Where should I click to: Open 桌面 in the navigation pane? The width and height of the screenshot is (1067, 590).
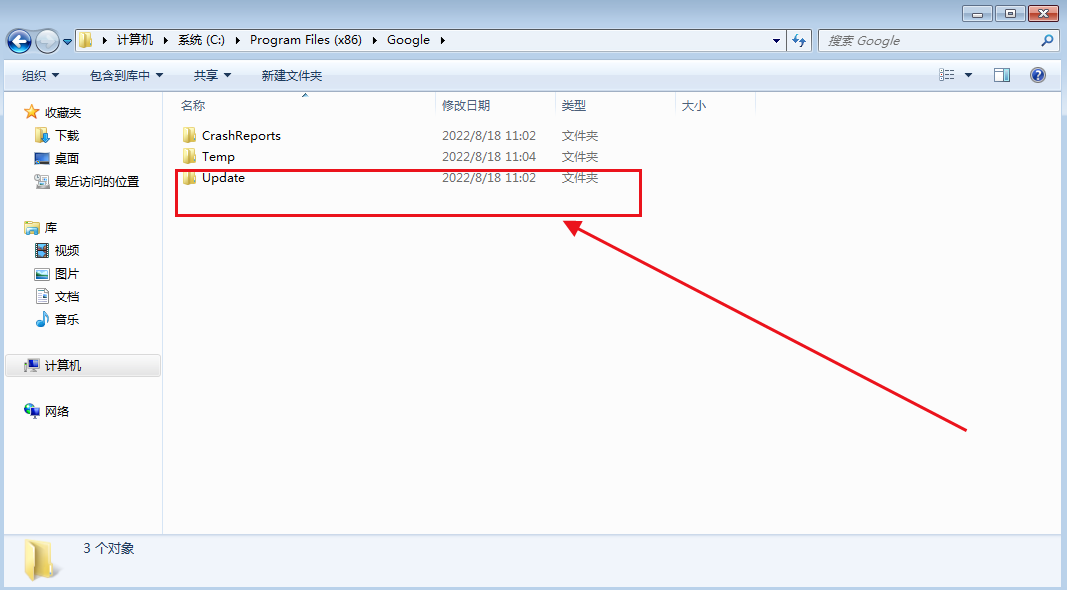click(67, 159)
